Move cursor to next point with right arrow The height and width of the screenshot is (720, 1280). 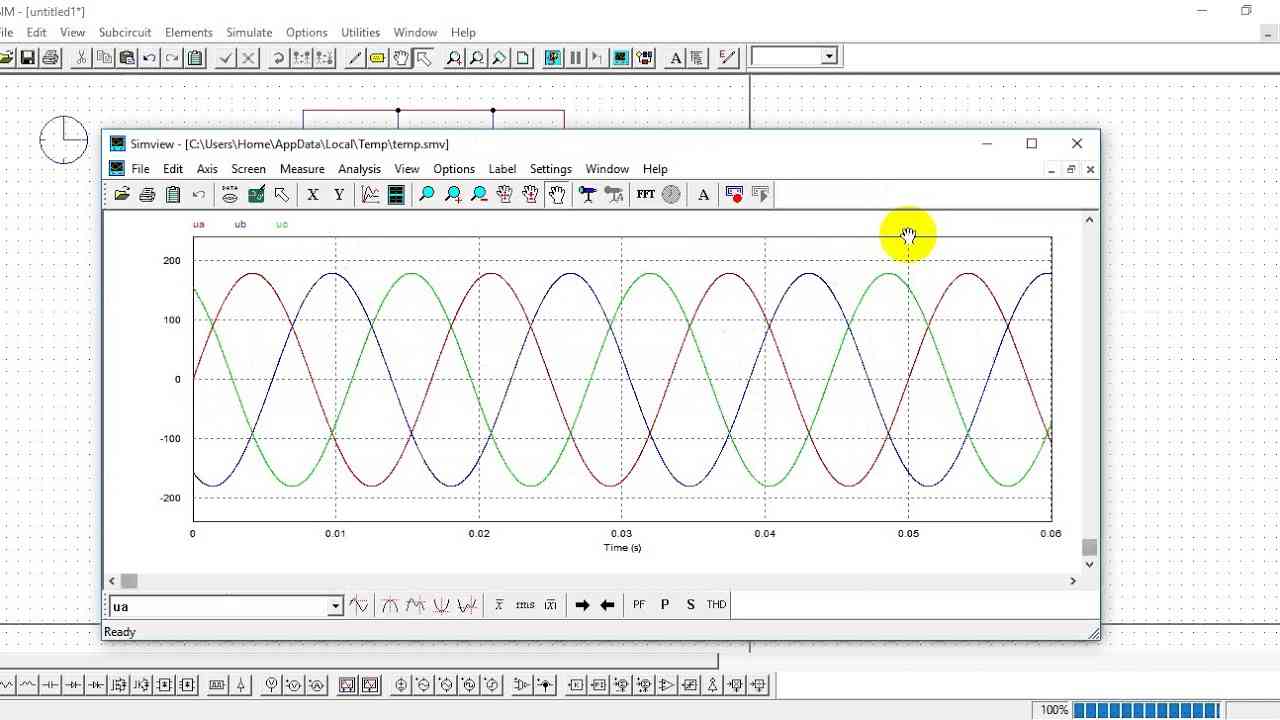click(582, 605)
